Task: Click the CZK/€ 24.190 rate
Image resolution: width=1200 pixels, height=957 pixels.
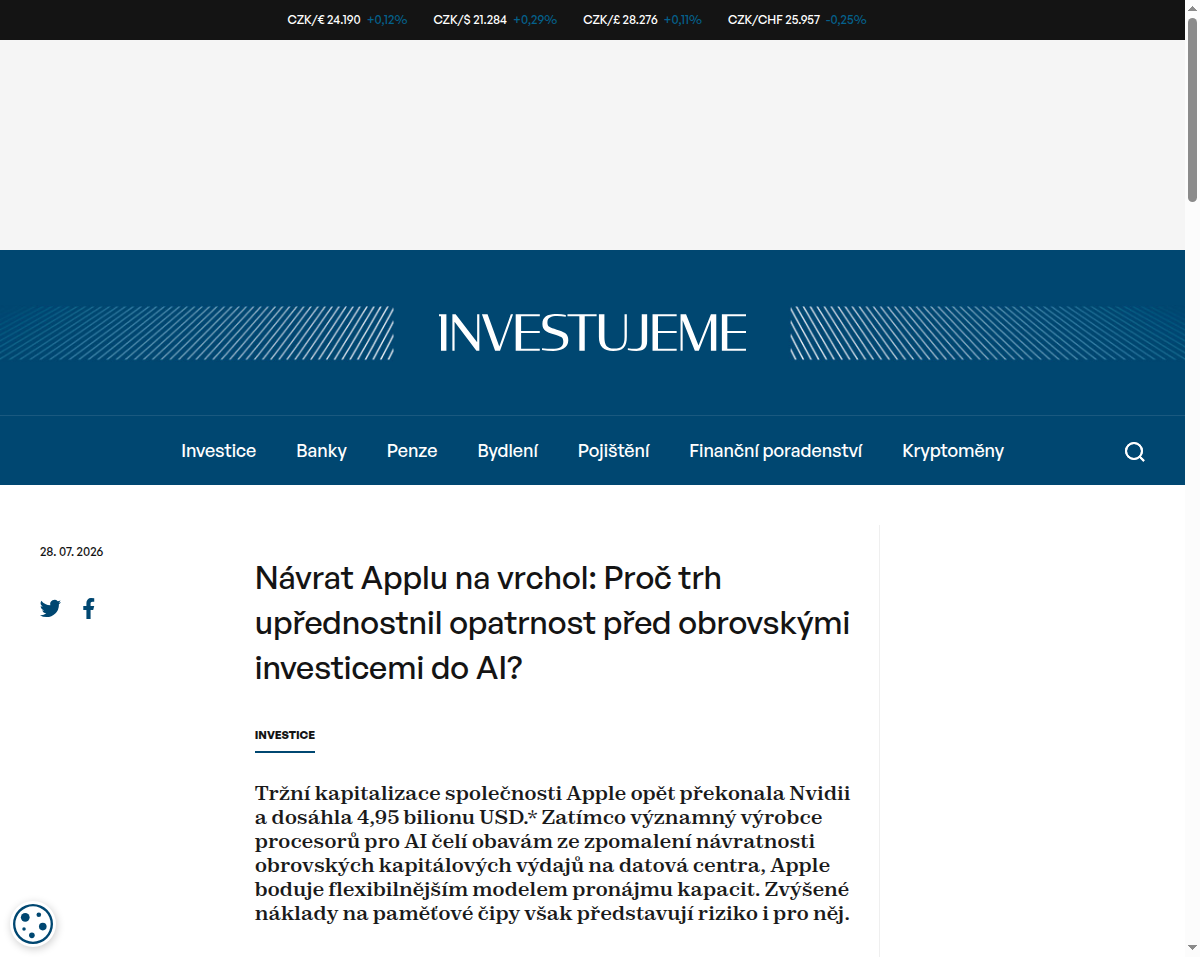Action: point(324,19)
